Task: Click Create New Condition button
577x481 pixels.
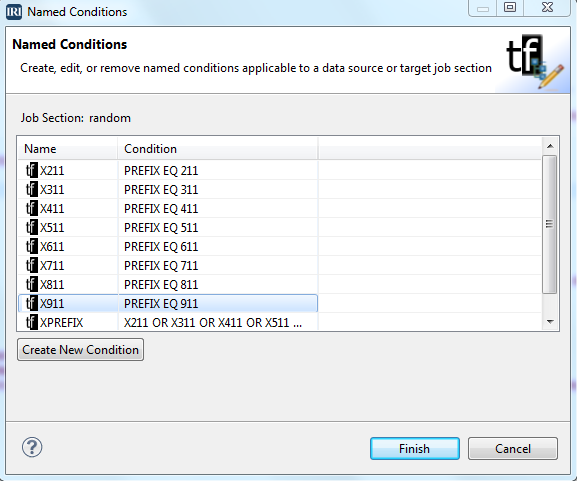Action: click(x=80, y=350)
